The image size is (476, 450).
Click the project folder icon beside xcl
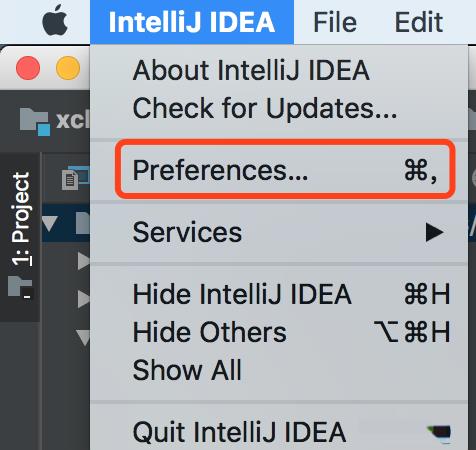pos(35,121)
